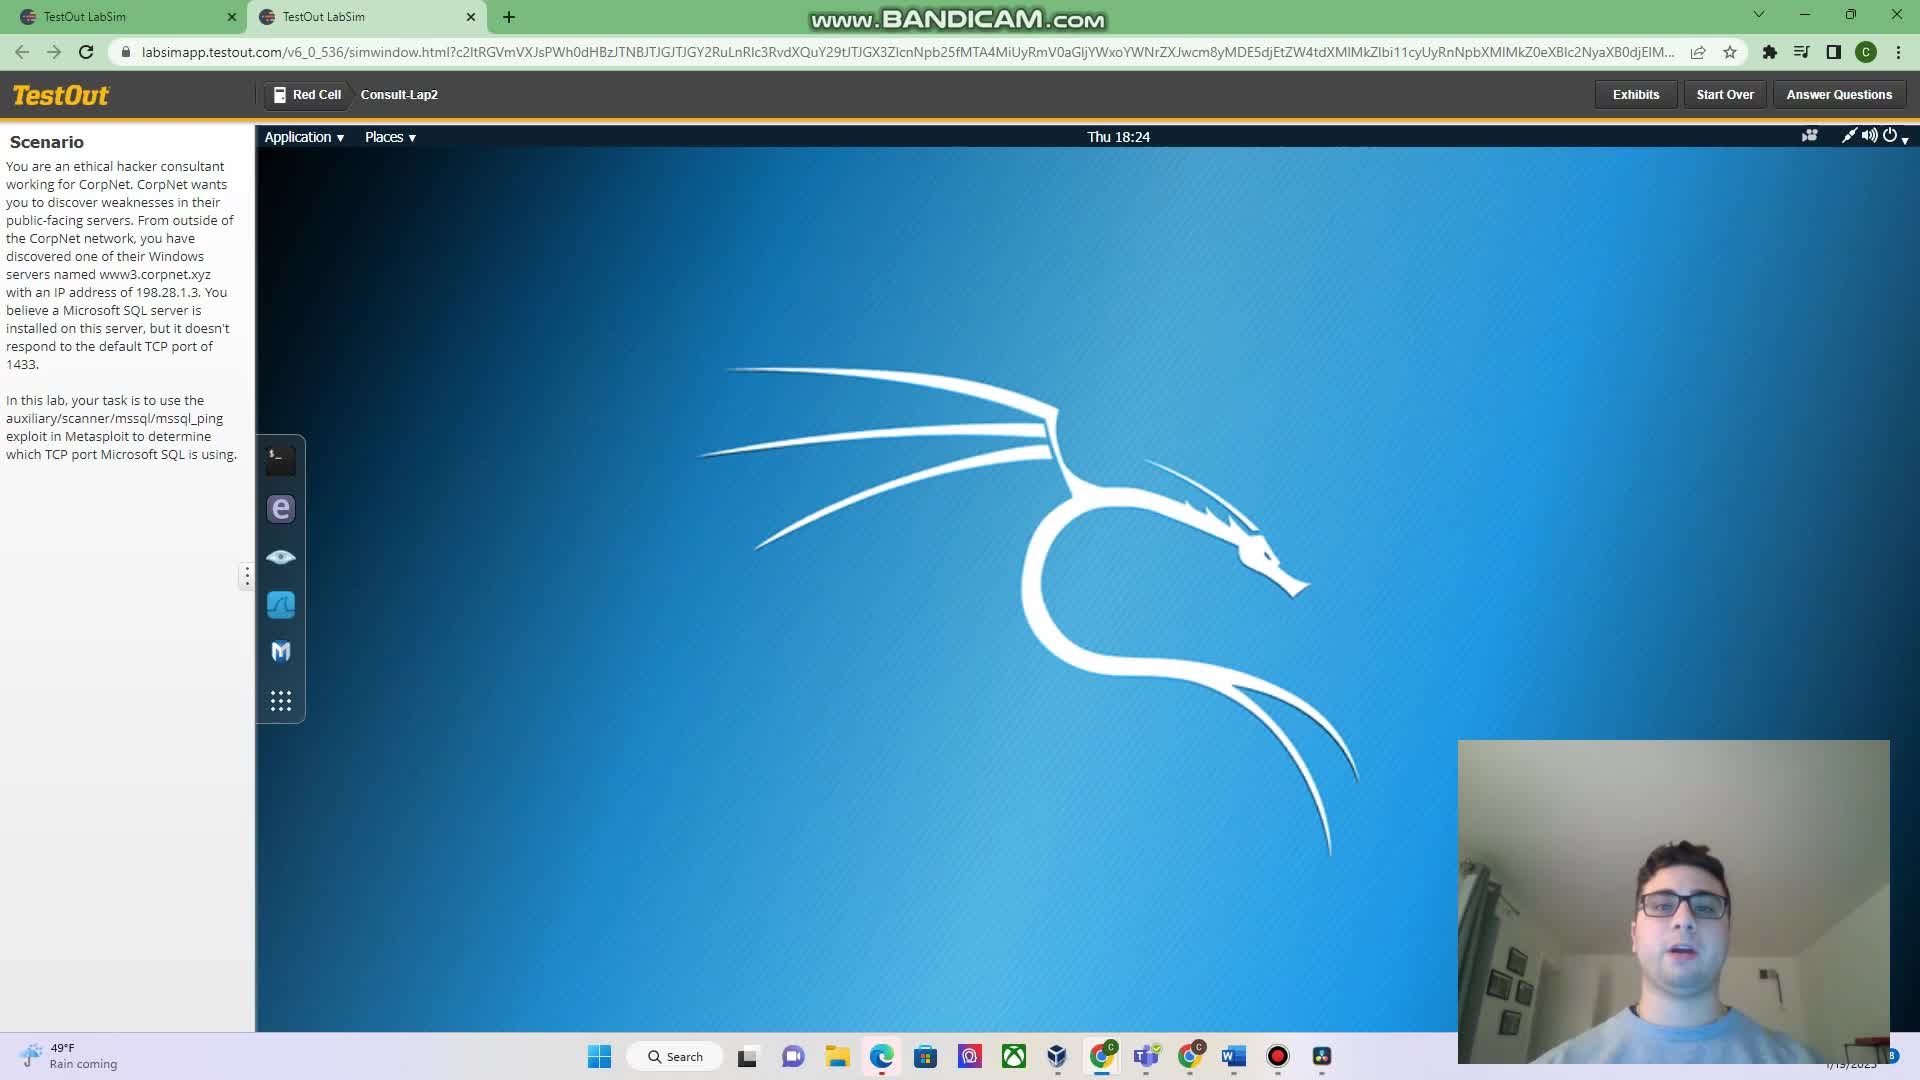
Task: Open Xbox app from the taskbar
Action: coord(1013,1056)
